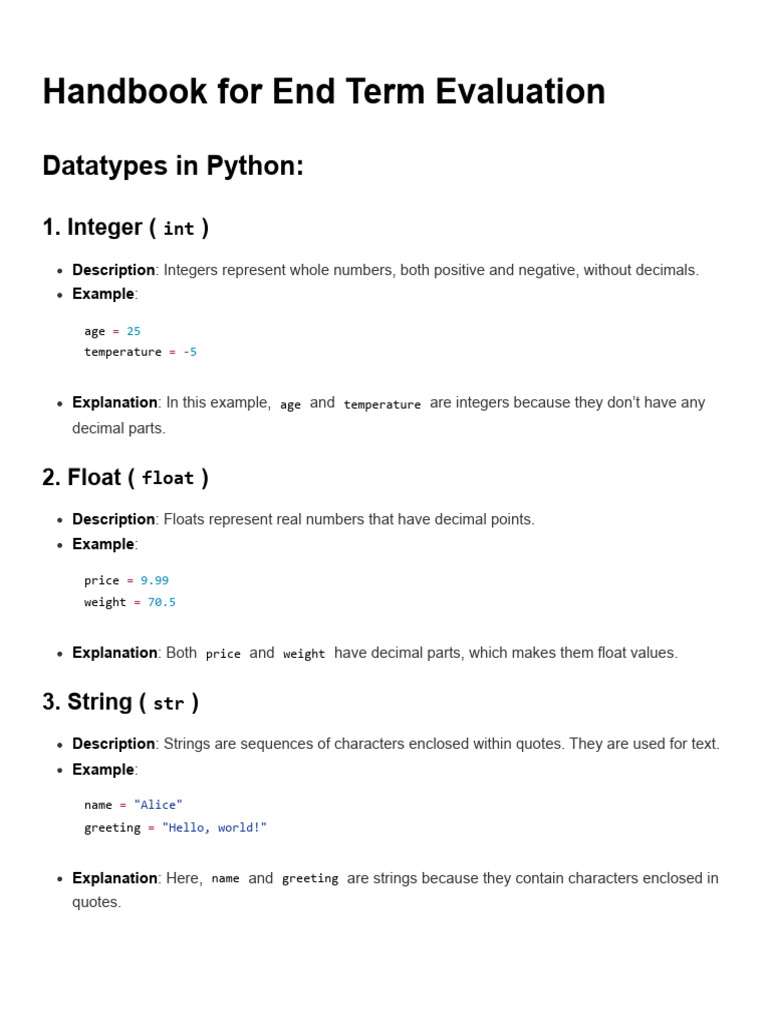Click the Float description about decimal points
768x1024 pixels.
pyautogui.click(x=303, y=520)
